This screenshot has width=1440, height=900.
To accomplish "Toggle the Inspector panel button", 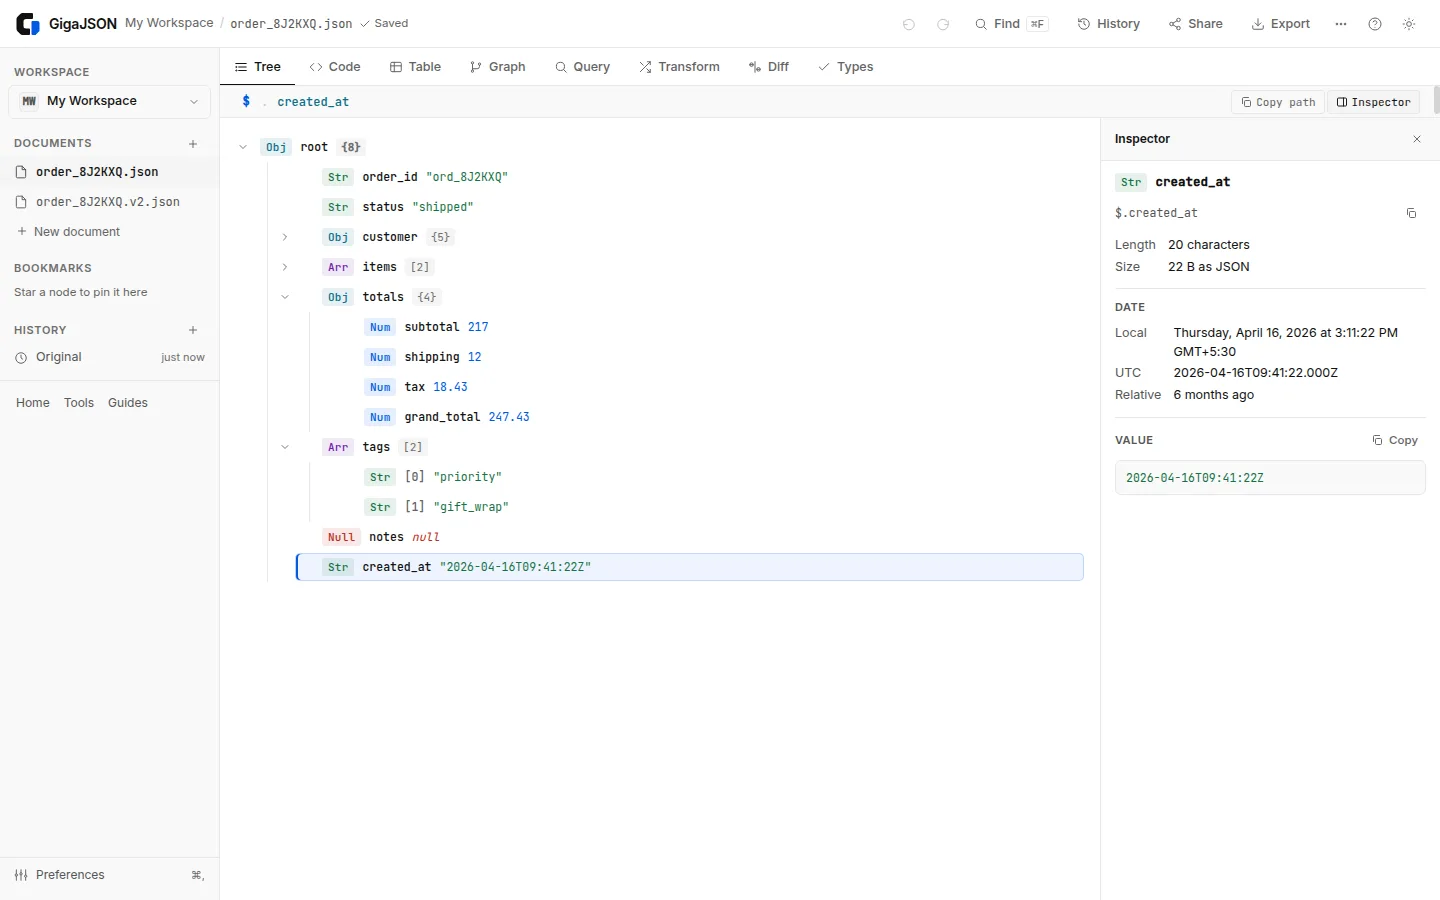I will tap(1373, 102).
